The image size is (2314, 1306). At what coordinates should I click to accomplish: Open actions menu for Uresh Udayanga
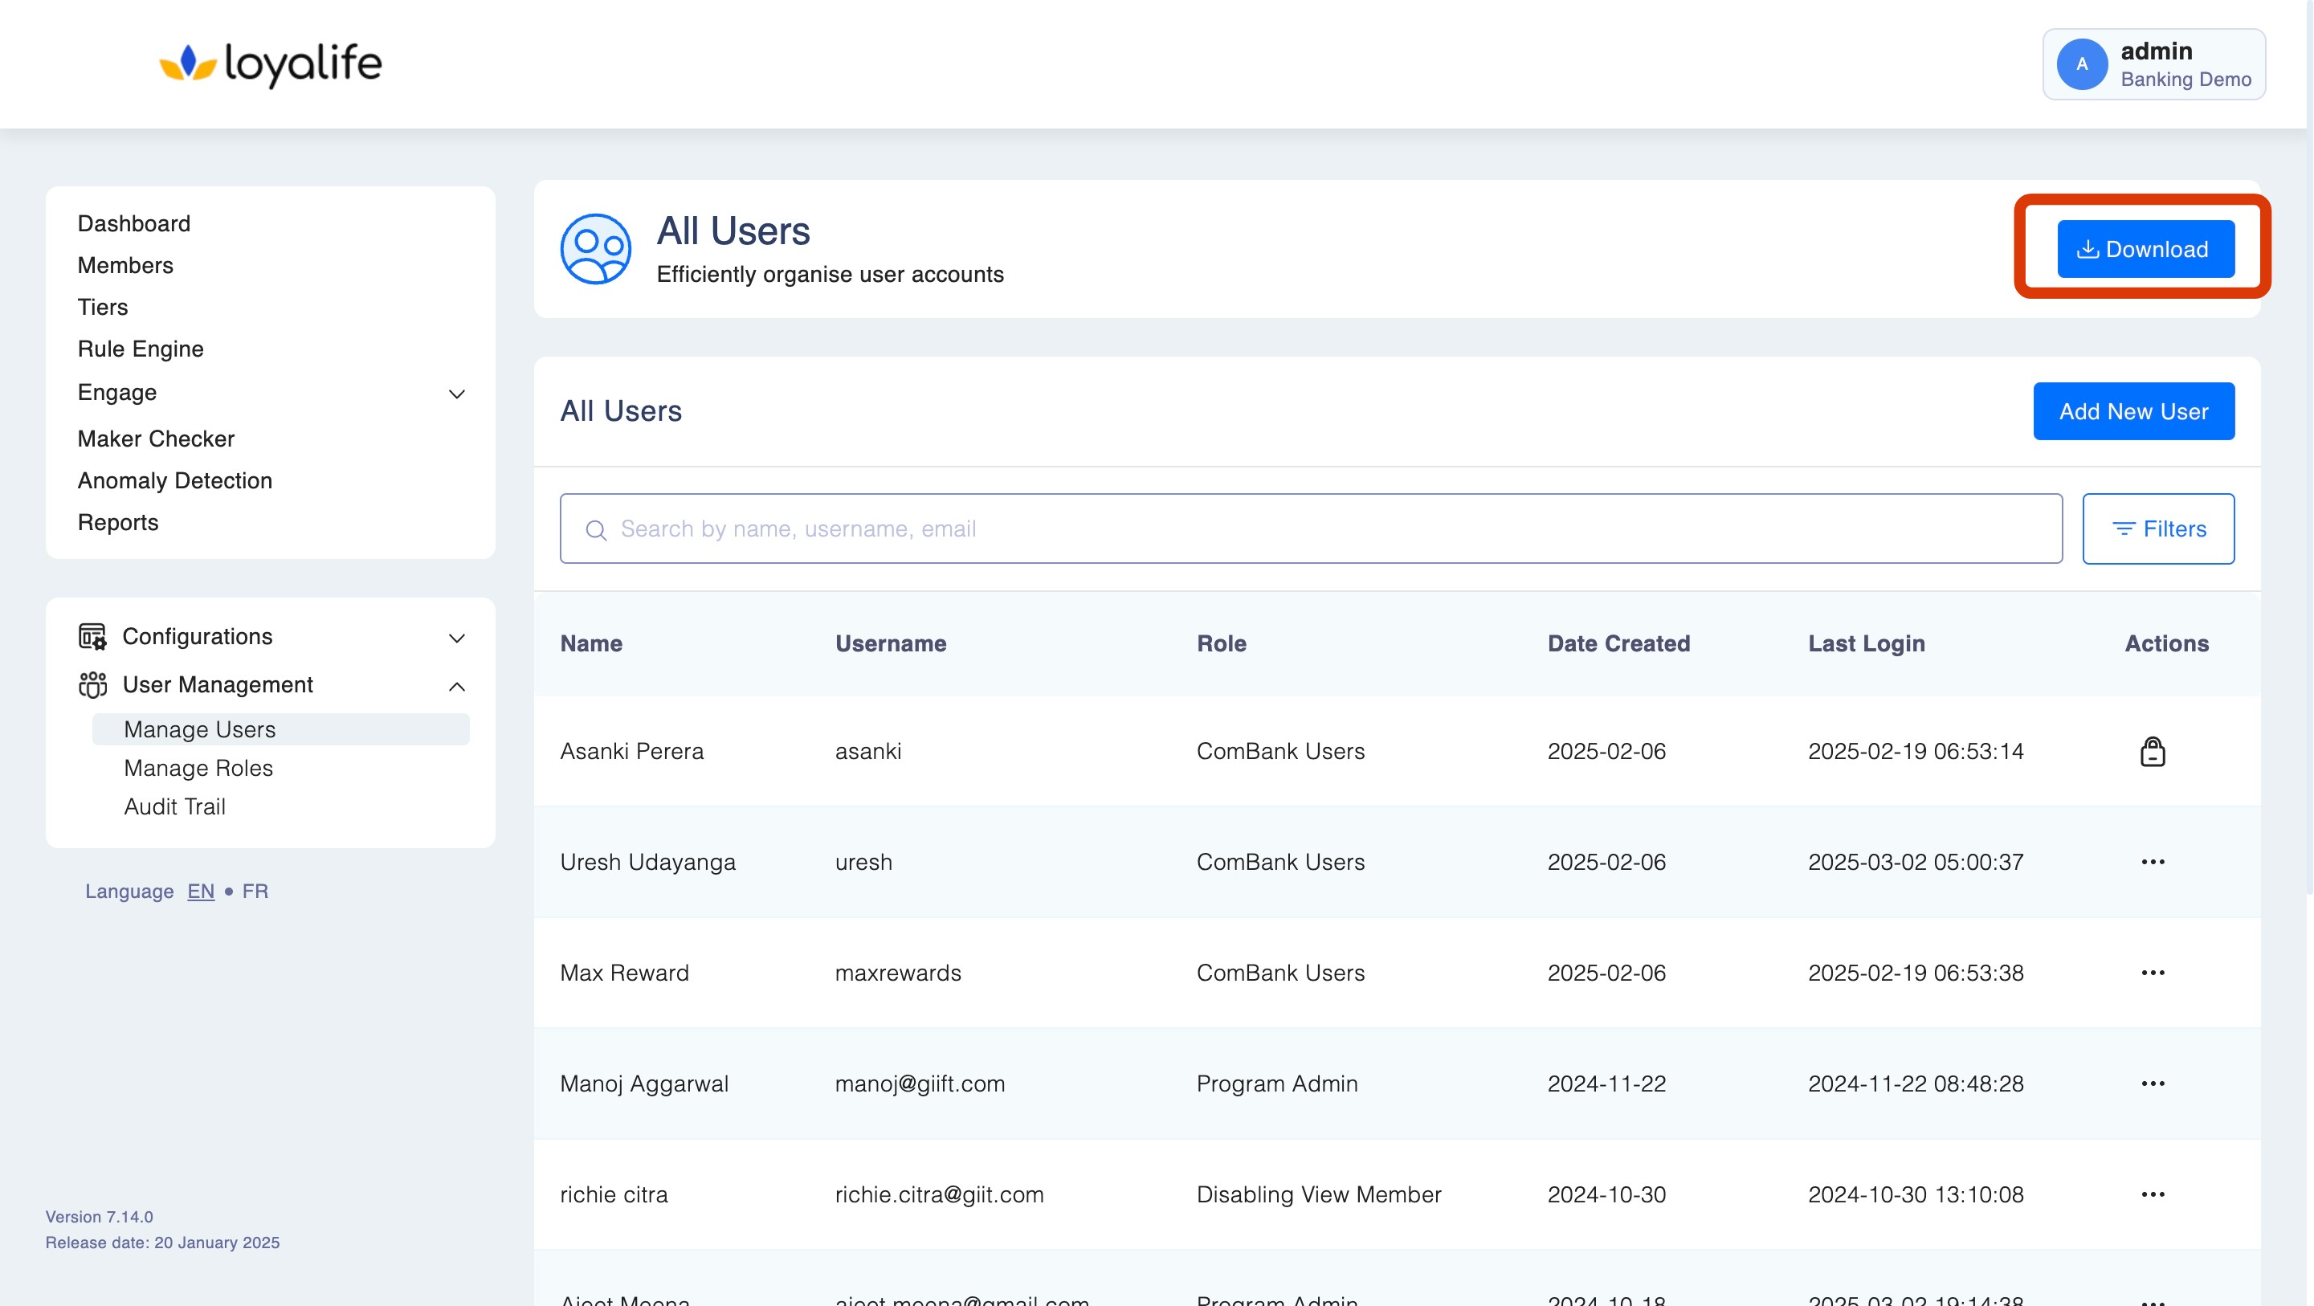point(2152,862)
